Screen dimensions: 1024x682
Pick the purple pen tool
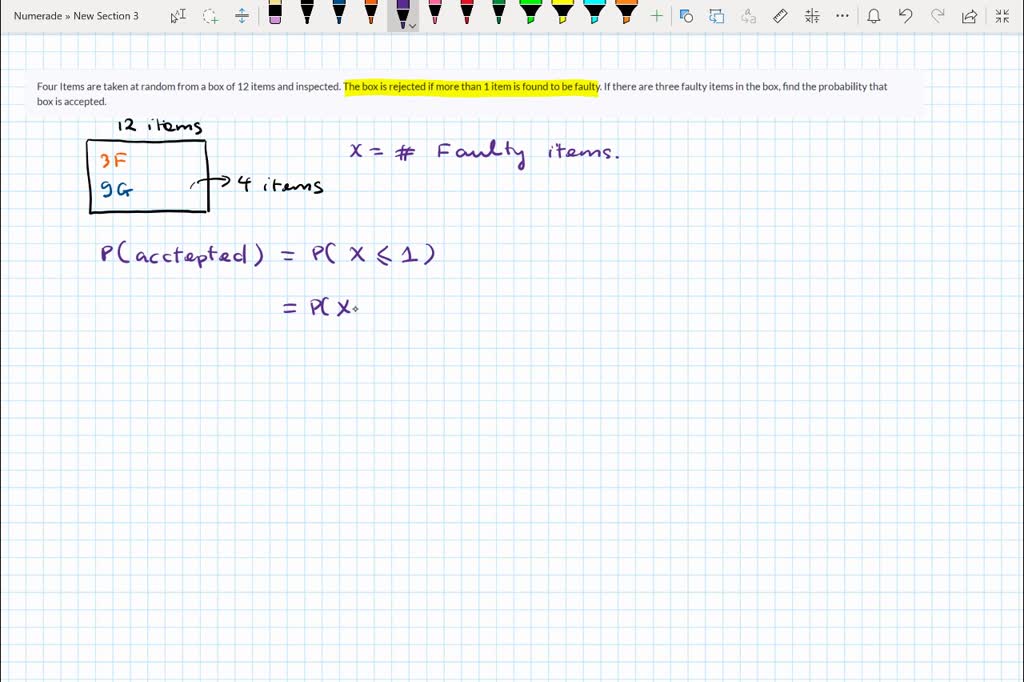point(402,14)
